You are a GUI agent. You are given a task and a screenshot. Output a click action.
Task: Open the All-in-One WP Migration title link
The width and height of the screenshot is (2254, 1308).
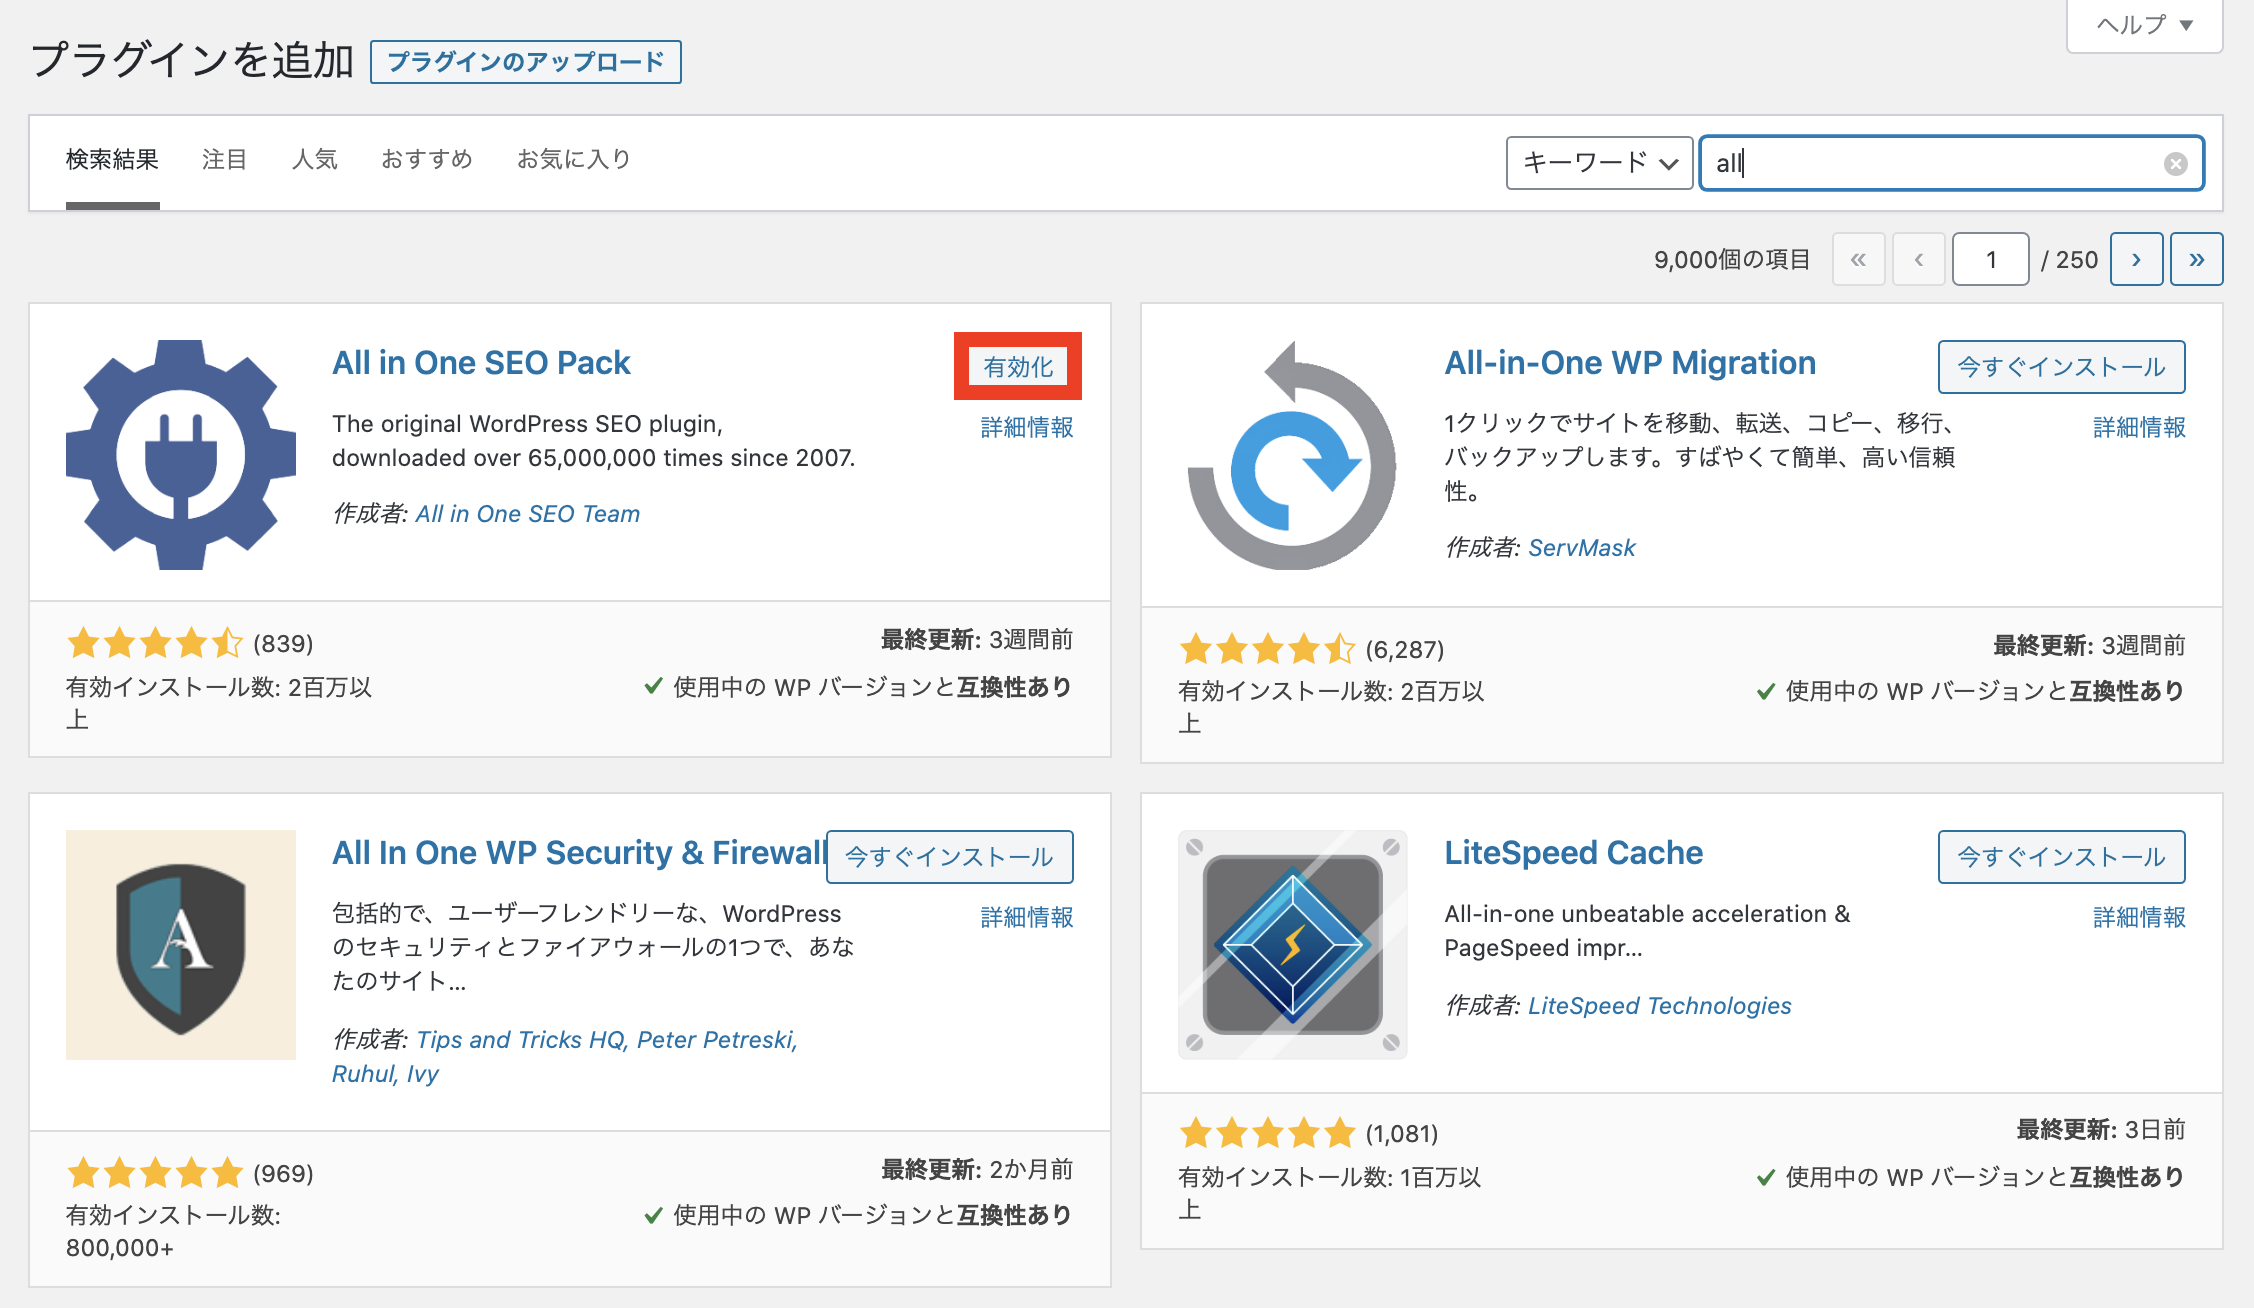pos(1630,363)
